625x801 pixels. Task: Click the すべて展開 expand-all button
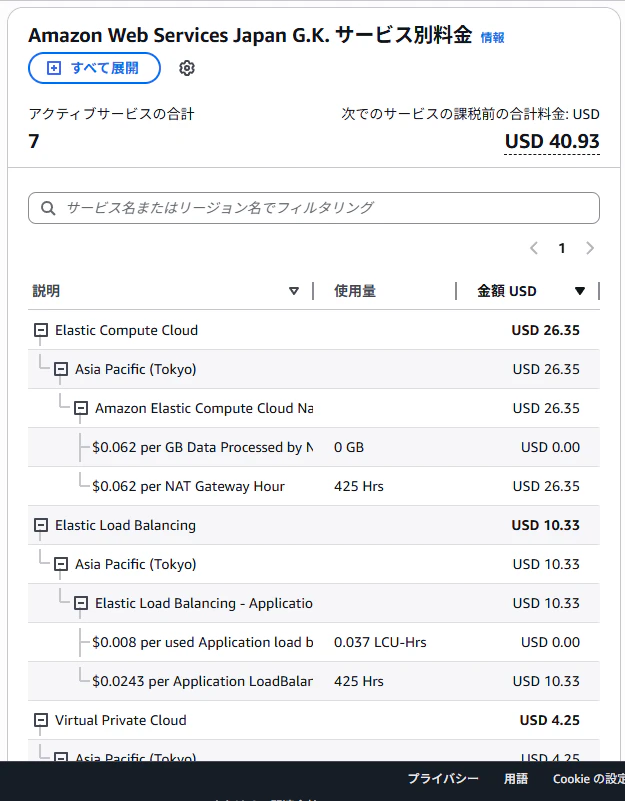[x=95, y=68]
